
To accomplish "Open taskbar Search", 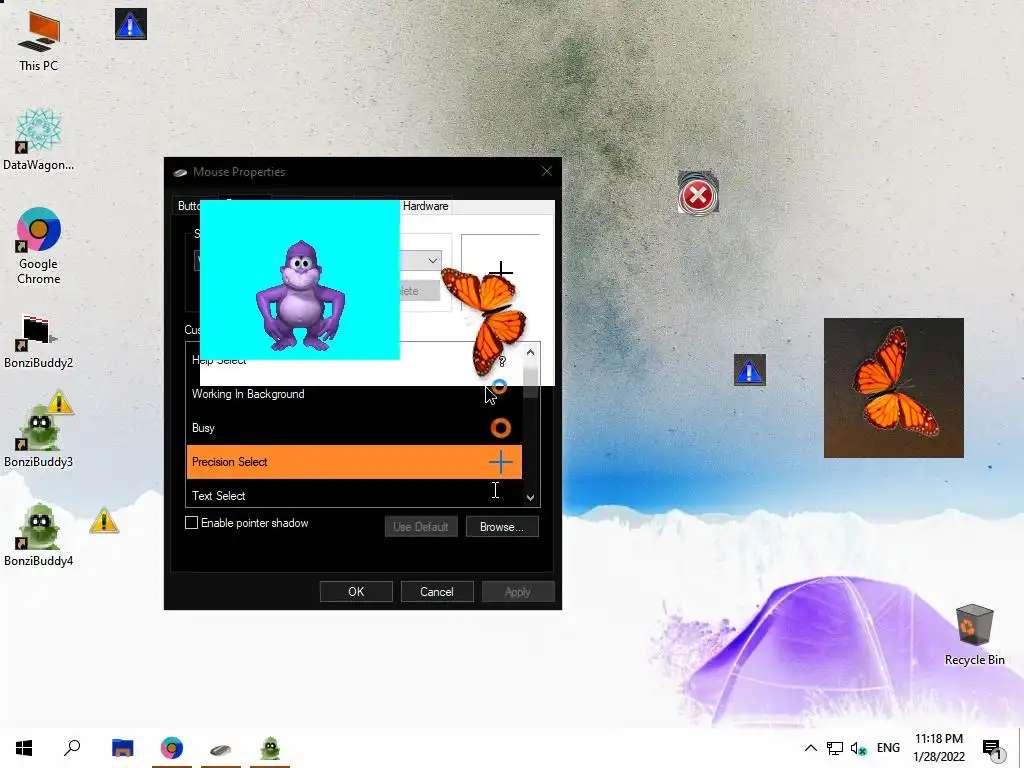I will click(x=72, y=748).
